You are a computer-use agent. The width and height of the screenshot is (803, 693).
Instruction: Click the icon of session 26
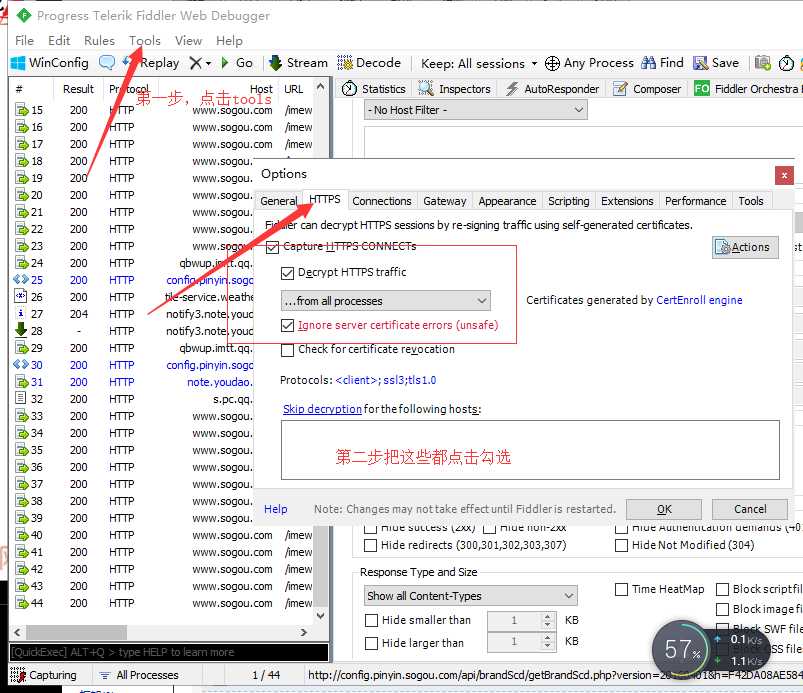[x=21, y=297]
